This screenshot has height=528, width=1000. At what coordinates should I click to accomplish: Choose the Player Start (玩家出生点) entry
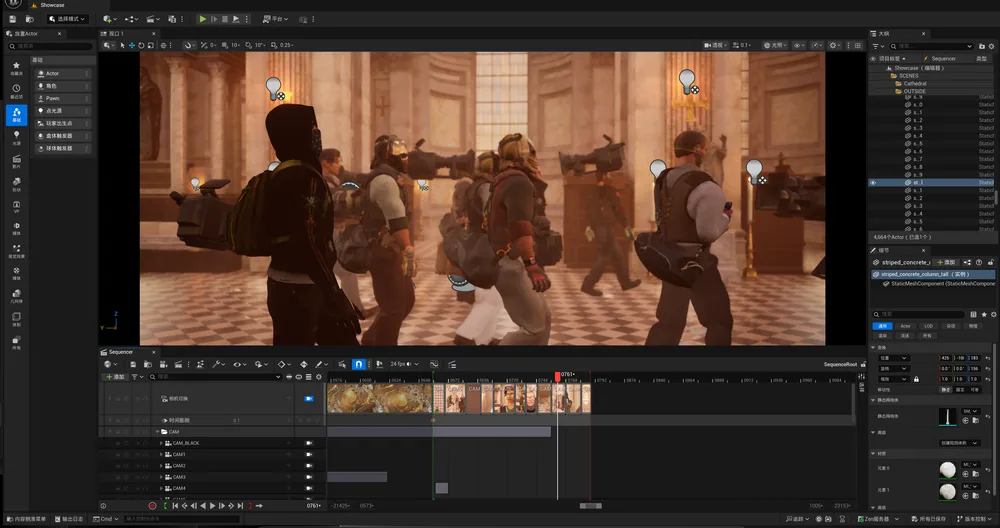(62, 123)
